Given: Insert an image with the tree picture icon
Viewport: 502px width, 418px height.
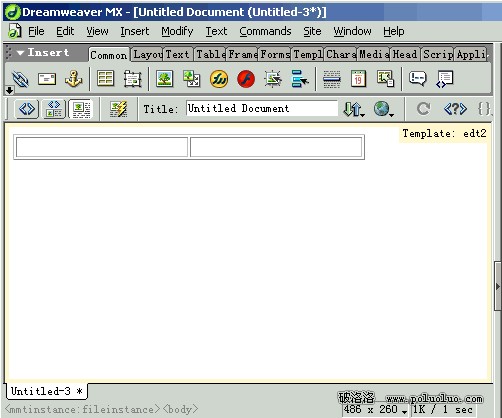Looking at the screenshot, I should click(x=164, y=79).
